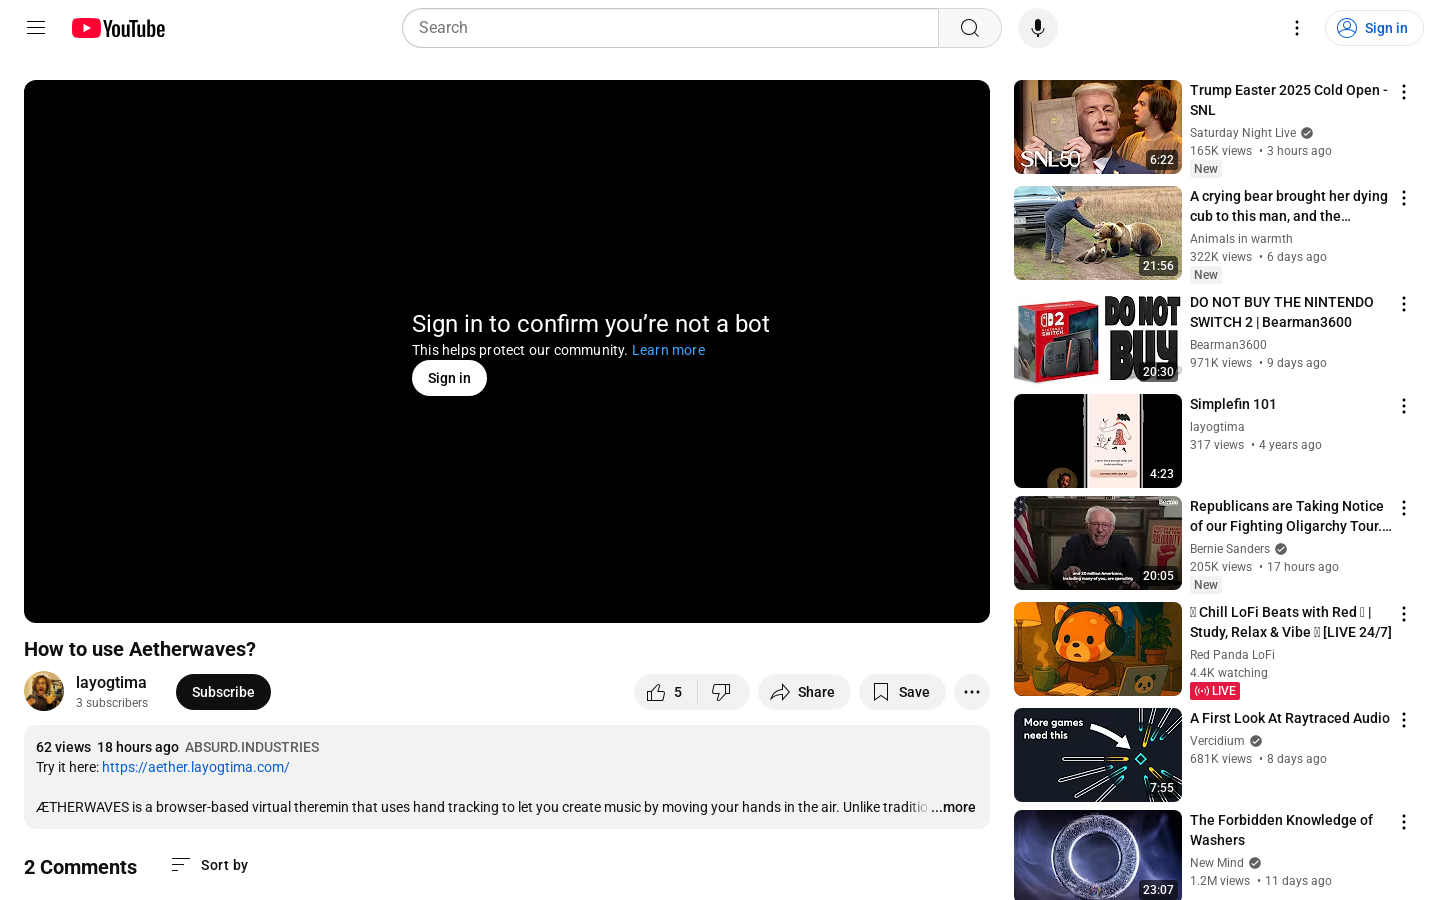Open Bearman3600 channel name

coord(1228,345)
